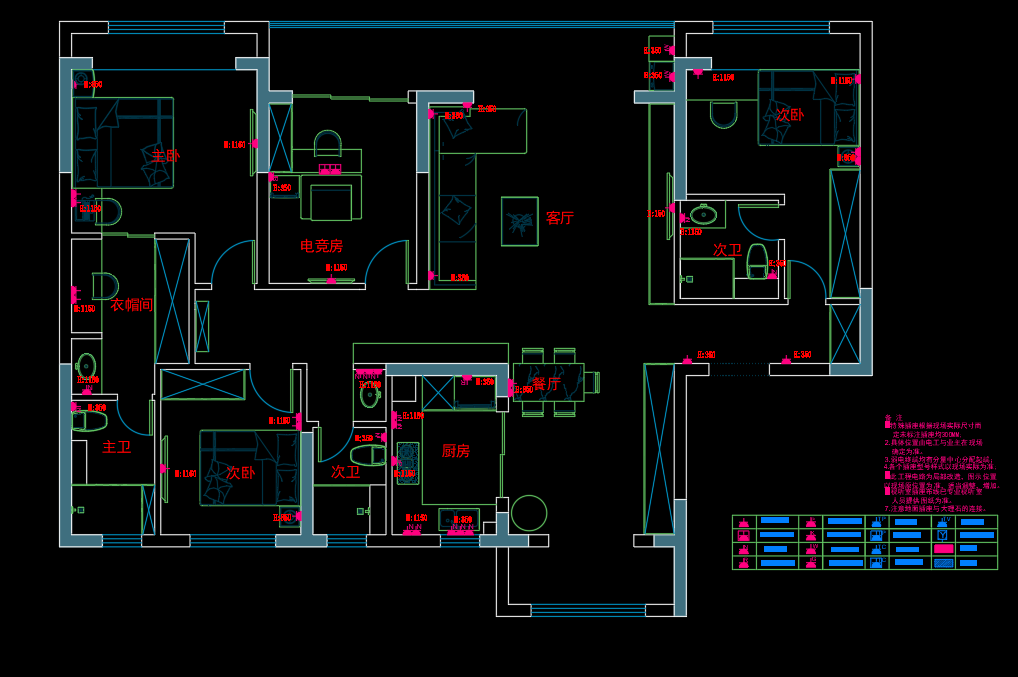Viewport: 1018px width, 677px height.
Task: Select the dining table under 餐厅 label
Action: [548, 382]
